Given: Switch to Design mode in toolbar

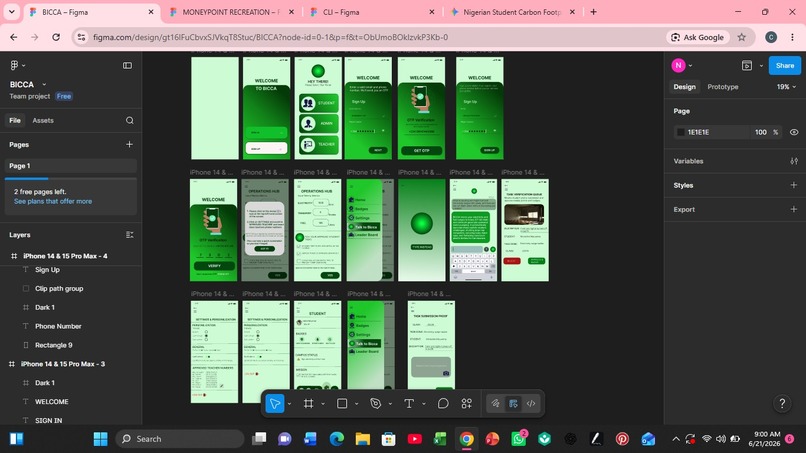Looking at the screenshot, I should pos(513,404).
